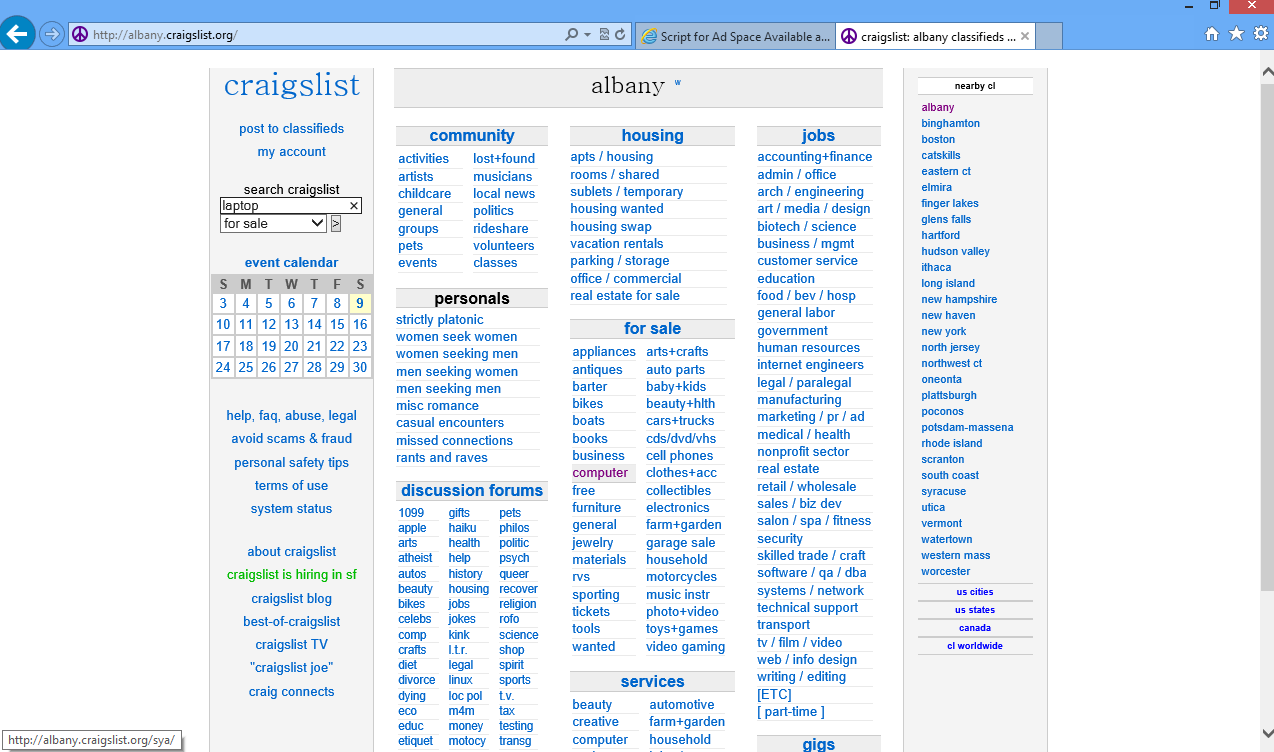
Task: Open 'discussion forums' section header
Action: pyautogui.click(x=472, y=491)
